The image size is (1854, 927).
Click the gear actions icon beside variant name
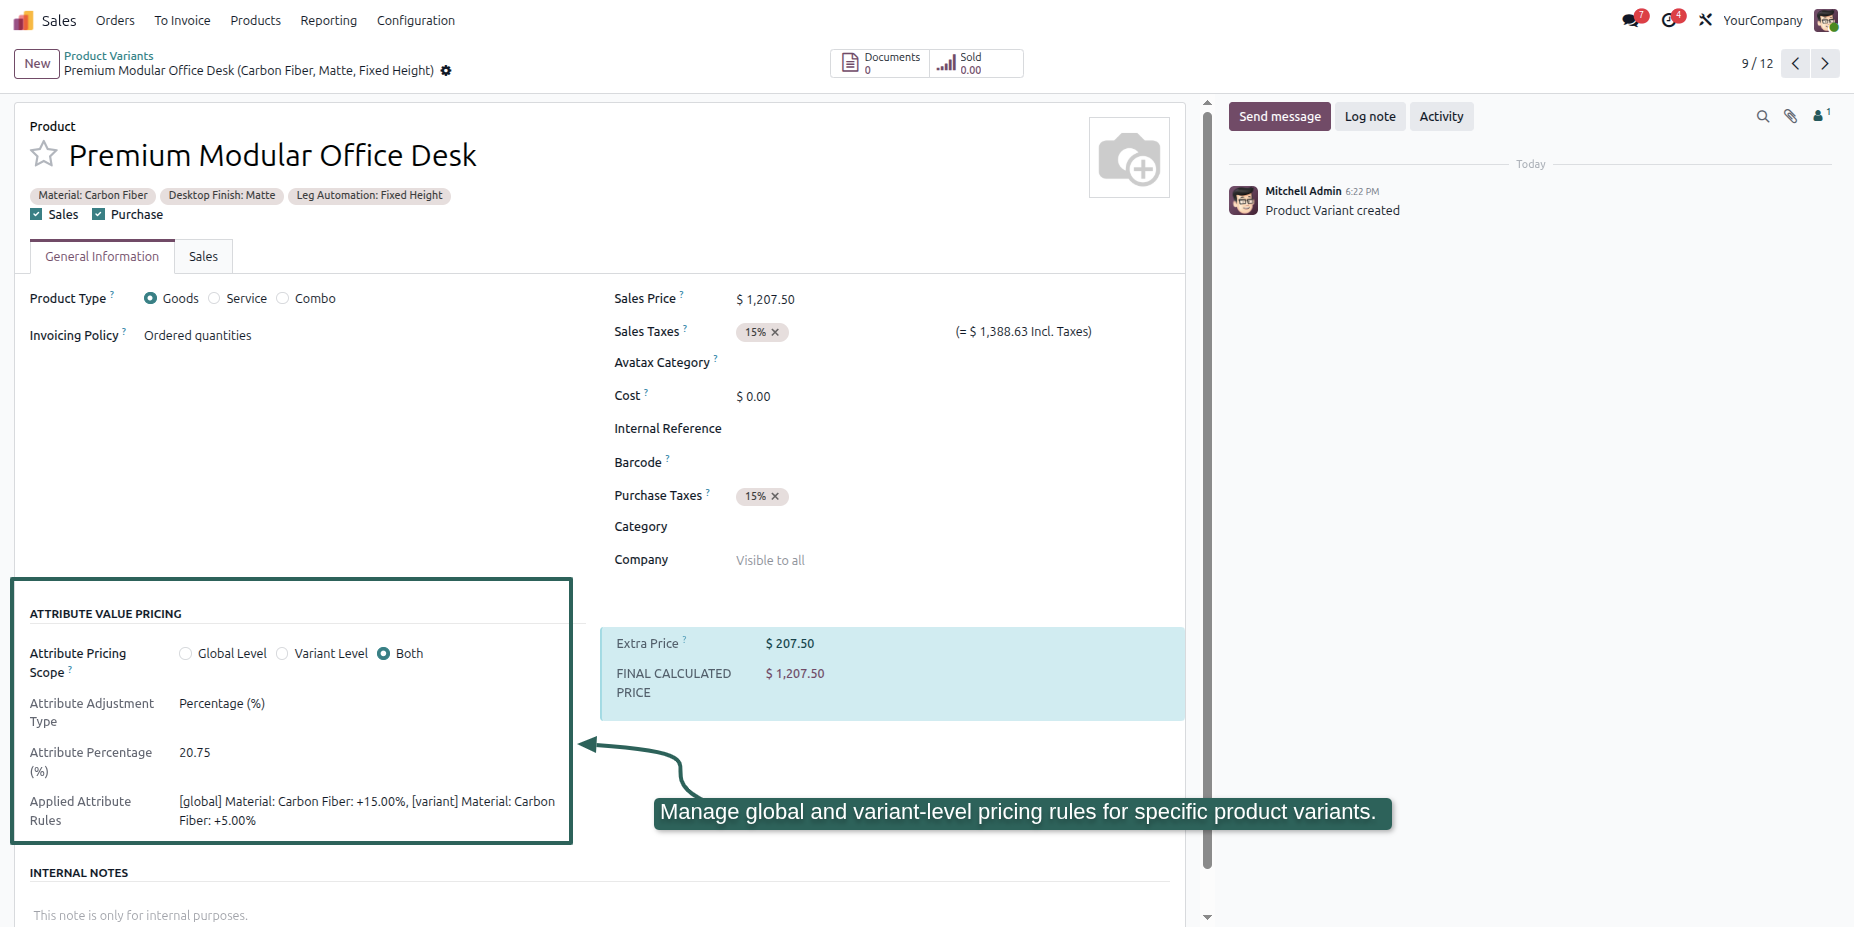(x=446, y=71)
